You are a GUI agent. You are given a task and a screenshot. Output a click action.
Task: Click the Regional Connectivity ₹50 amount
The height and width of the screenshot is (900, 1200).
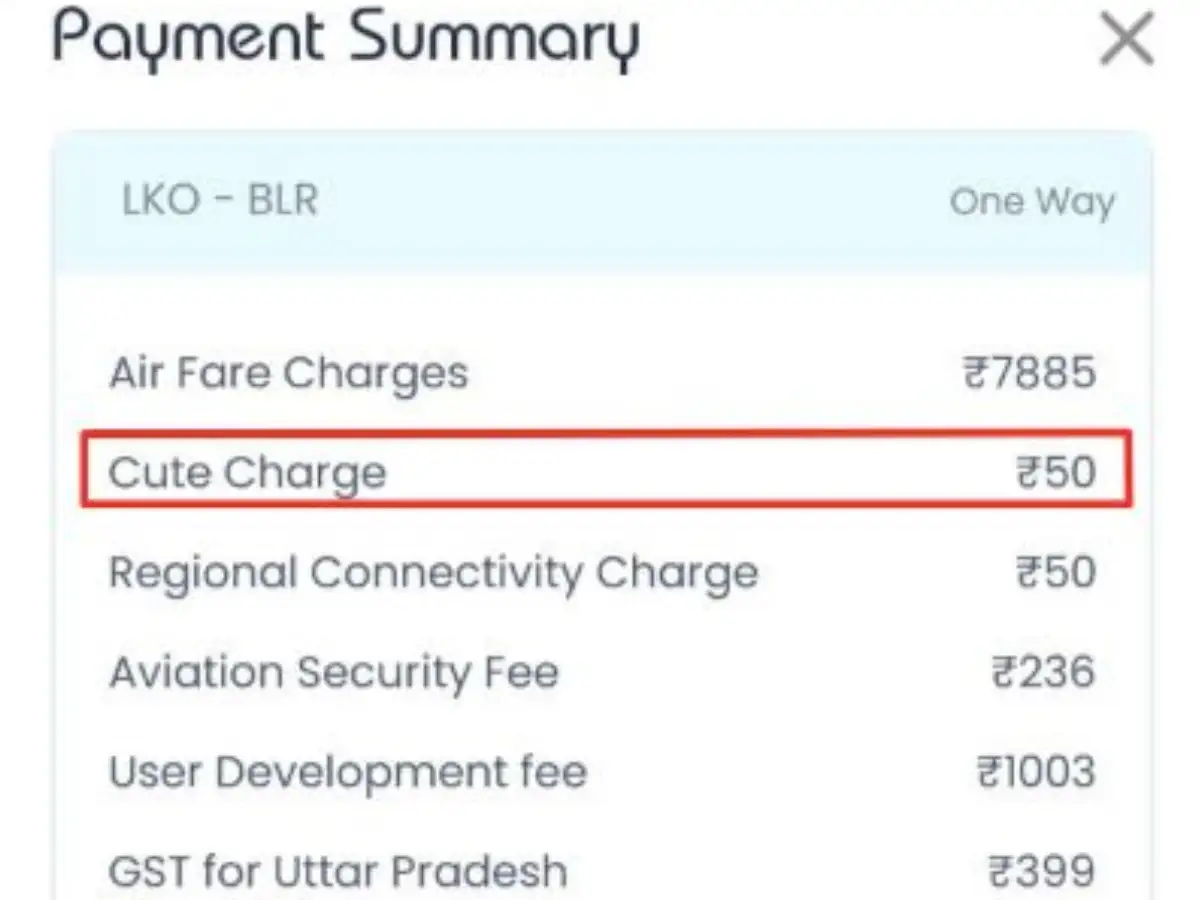1056,572
